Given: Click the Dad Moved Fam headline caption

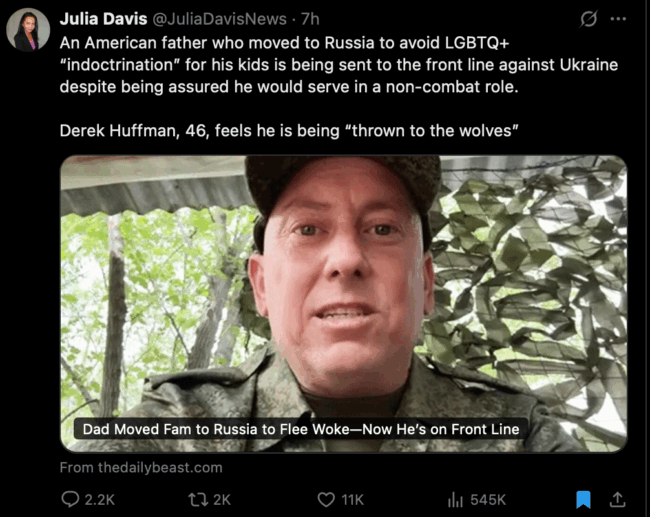Looking at the screenshot, I should [301, 429].
